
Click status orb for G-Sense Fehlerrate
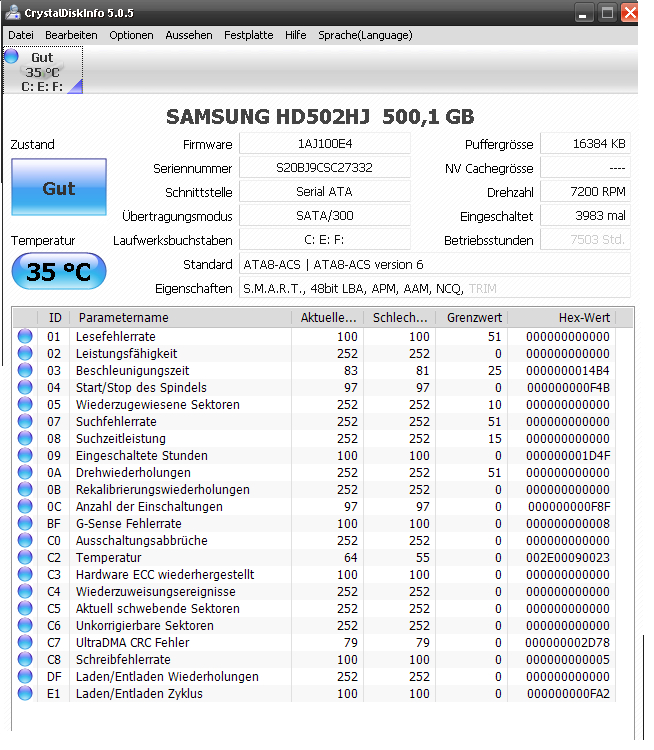point(25,523)
